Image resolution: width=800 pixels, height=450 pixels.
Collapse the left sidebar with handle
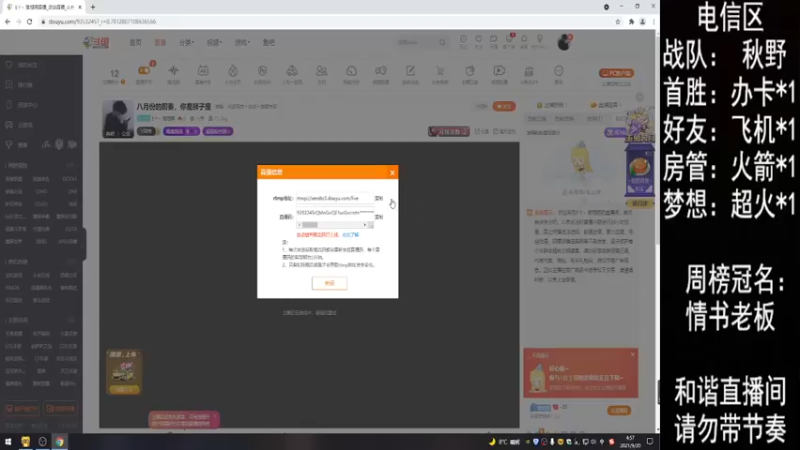pos(84,243)
